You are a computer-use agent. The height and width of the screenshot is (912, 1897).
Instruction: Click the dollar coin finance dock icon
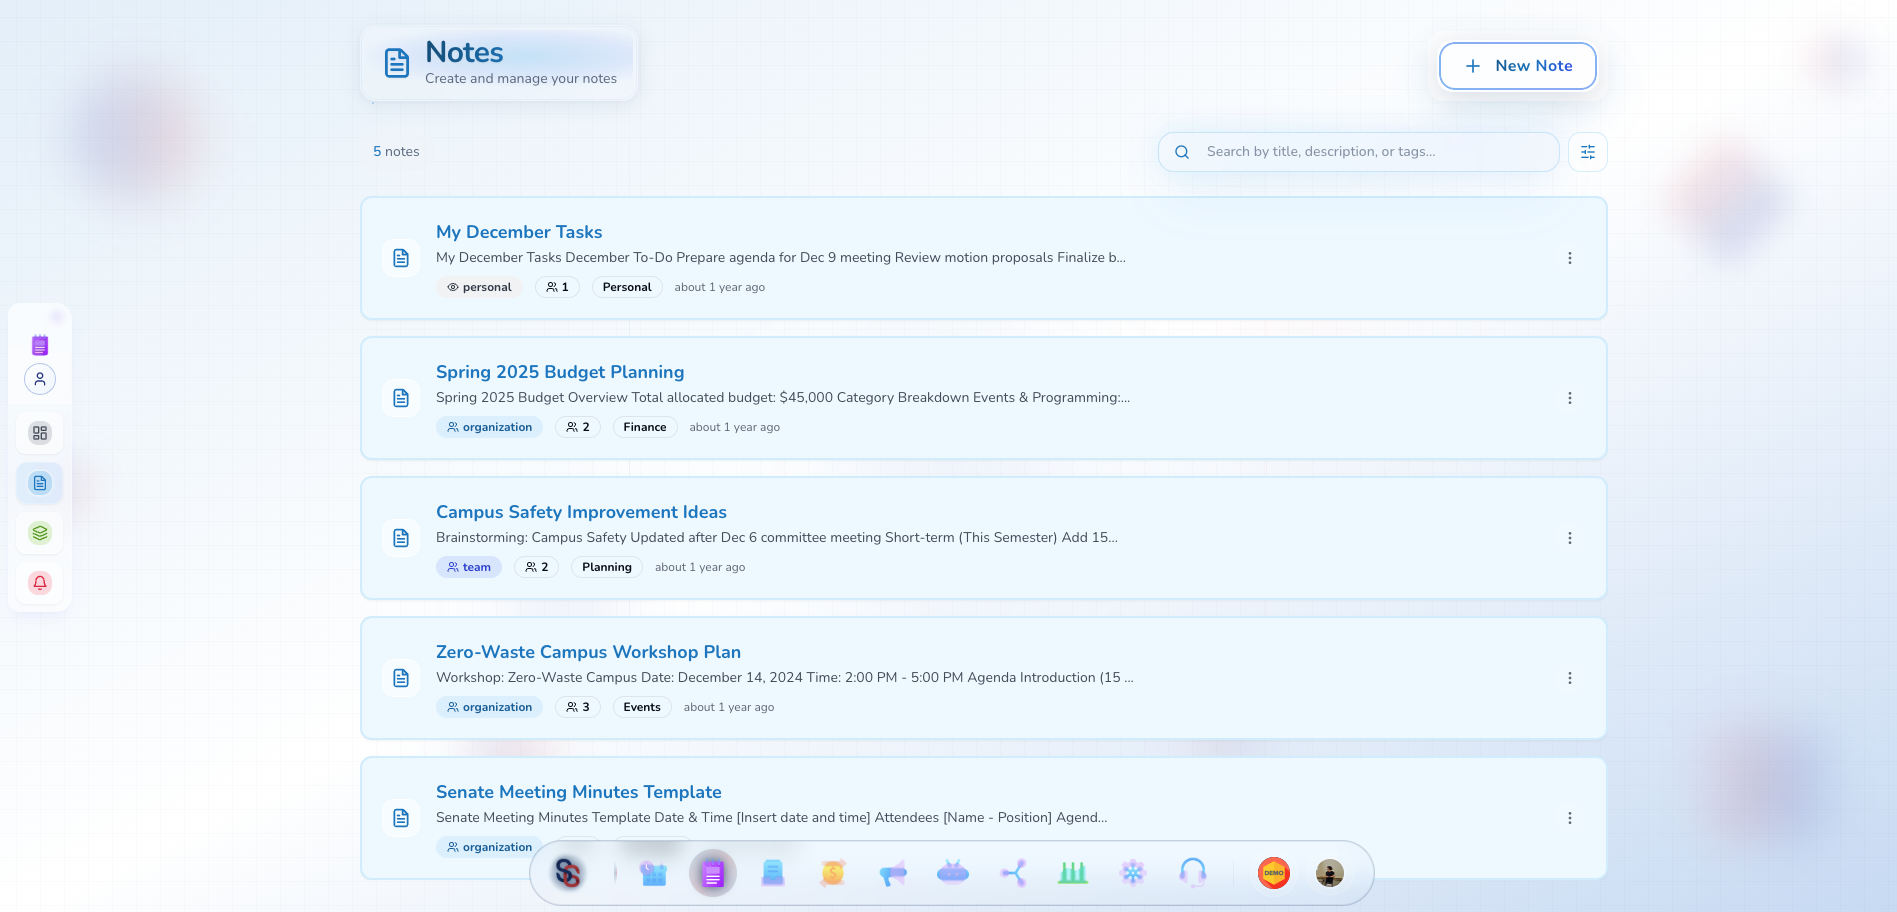(x=832, y=873)
